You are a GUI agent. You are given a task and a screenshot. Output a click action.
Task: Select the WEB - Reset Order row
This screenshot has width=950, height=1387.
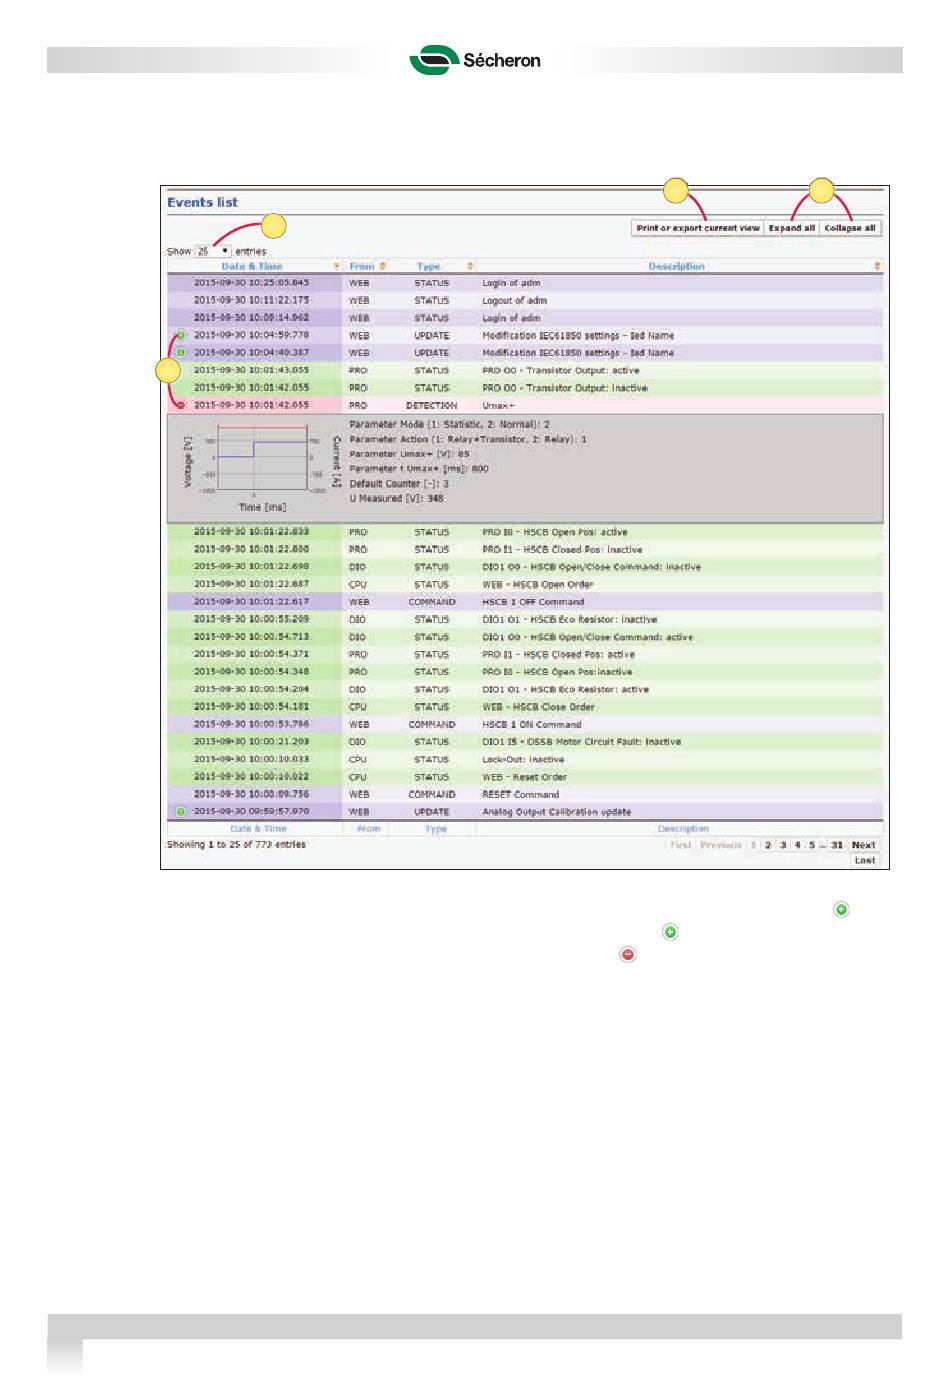[x=525, y=777]
